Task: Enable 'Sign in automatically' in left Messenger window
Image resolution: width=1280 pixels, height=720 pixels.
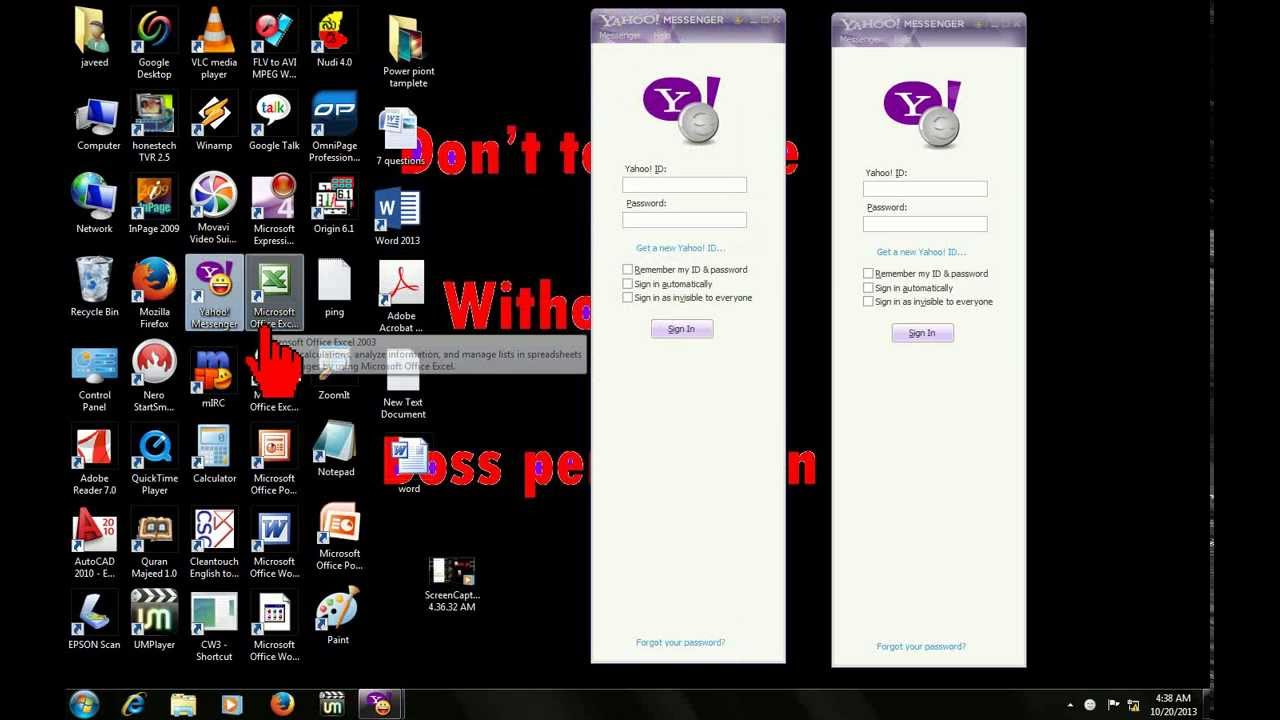Action: [x=628, y=284]
